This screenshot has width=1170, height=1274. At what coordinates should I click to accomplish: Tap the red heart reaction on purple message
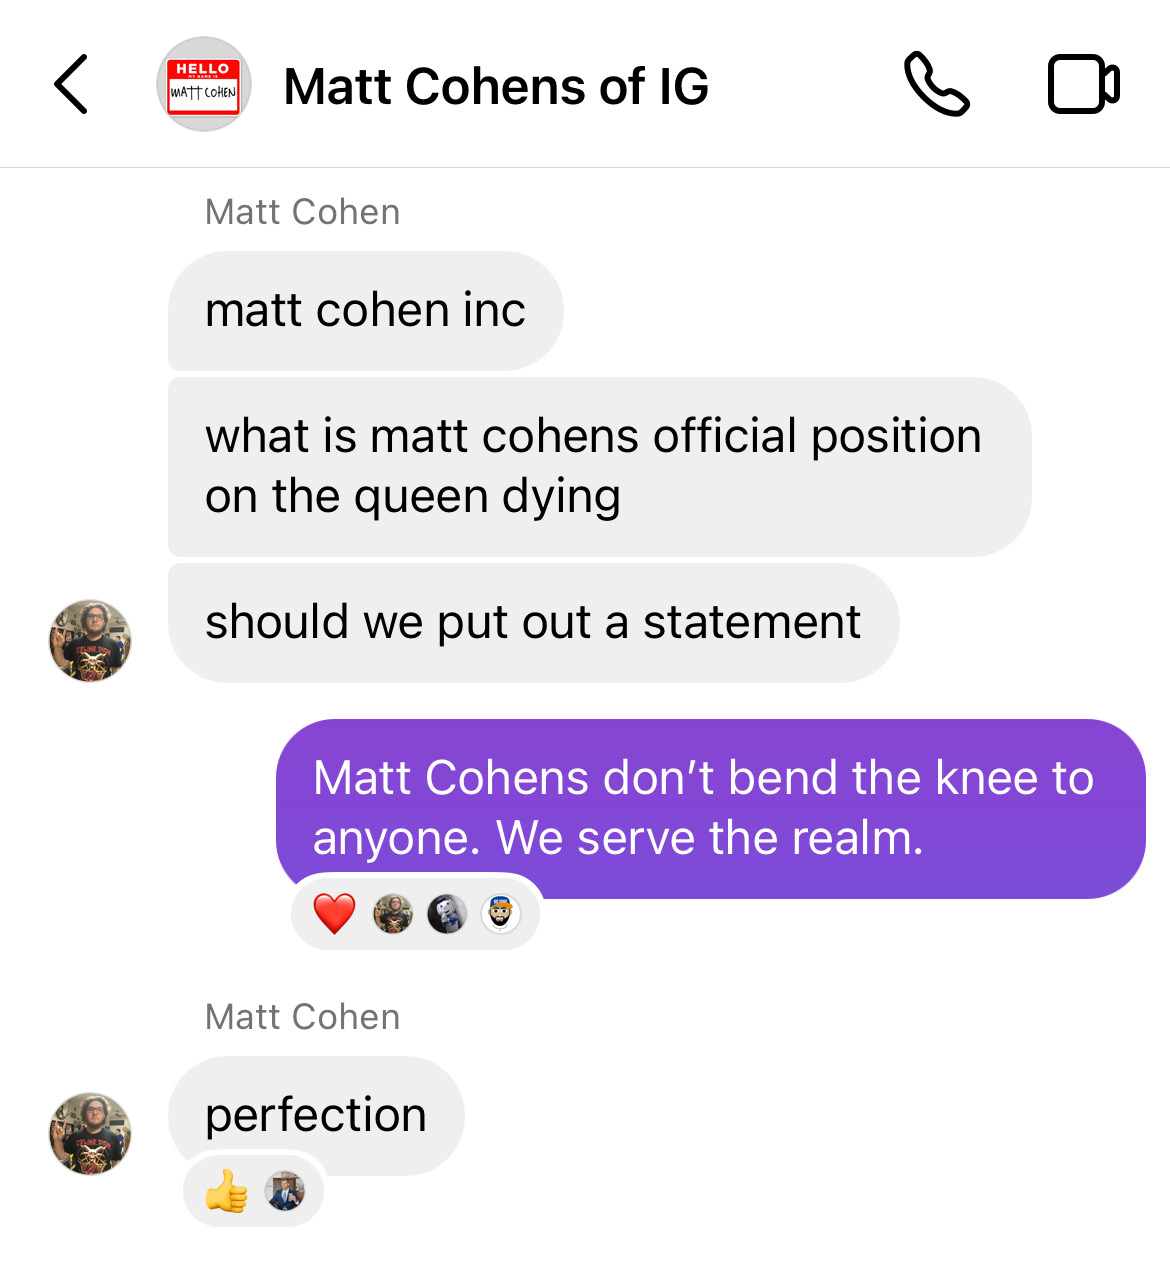tap(334, 913)
